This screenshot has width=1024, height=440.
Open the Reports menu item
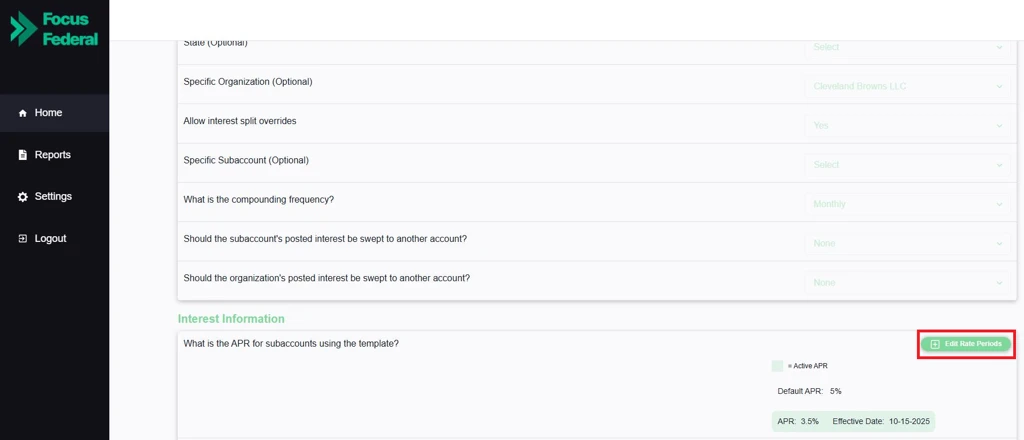[x=52, y=155]
